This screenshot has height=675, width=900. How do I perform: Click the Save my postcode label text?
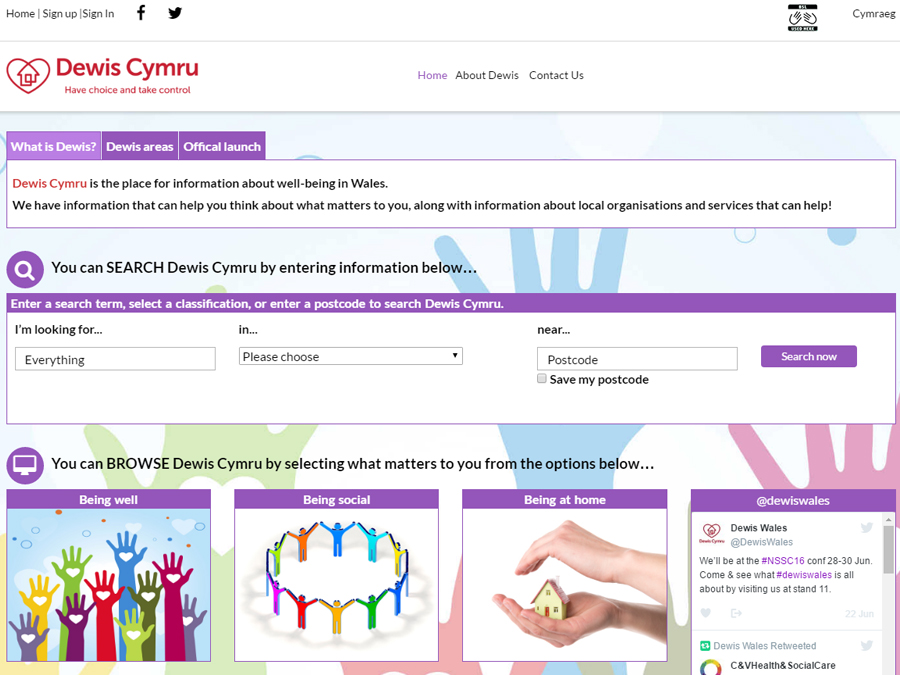coord(599,379)
